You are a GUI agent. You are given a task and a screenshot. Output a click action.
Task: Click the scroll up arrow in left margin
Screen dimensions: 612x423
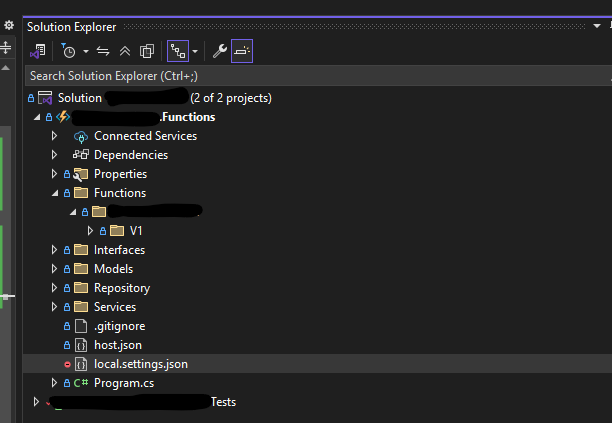click(x=5, y=68)
